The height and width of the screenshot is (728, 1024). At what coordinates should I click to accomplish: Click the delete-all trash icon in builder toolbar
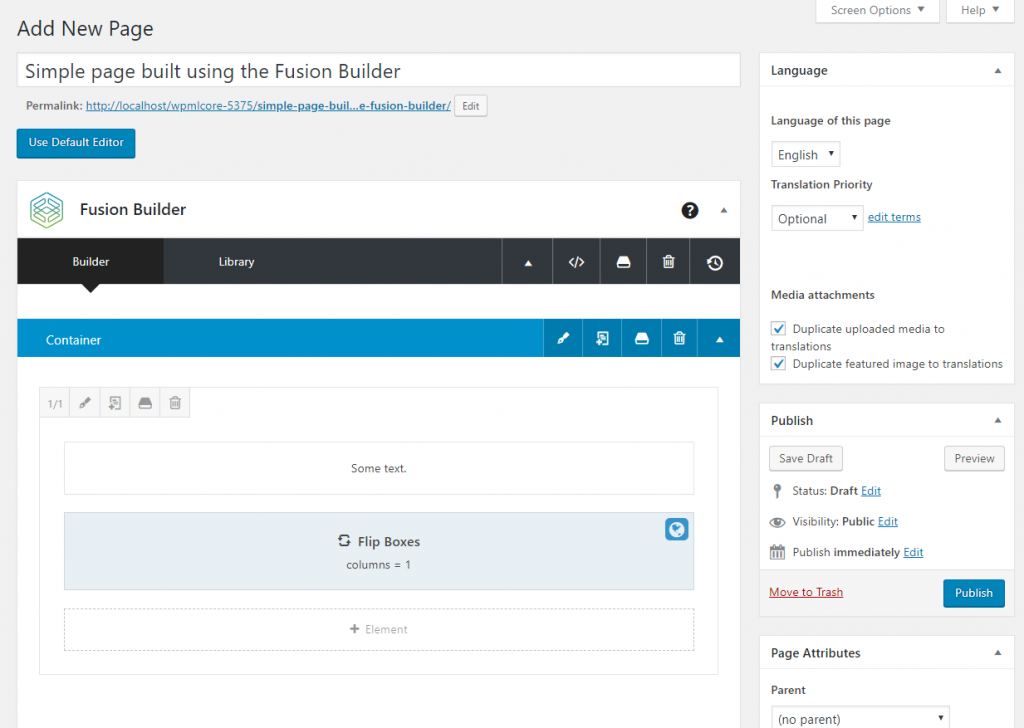tap(668, 262)
